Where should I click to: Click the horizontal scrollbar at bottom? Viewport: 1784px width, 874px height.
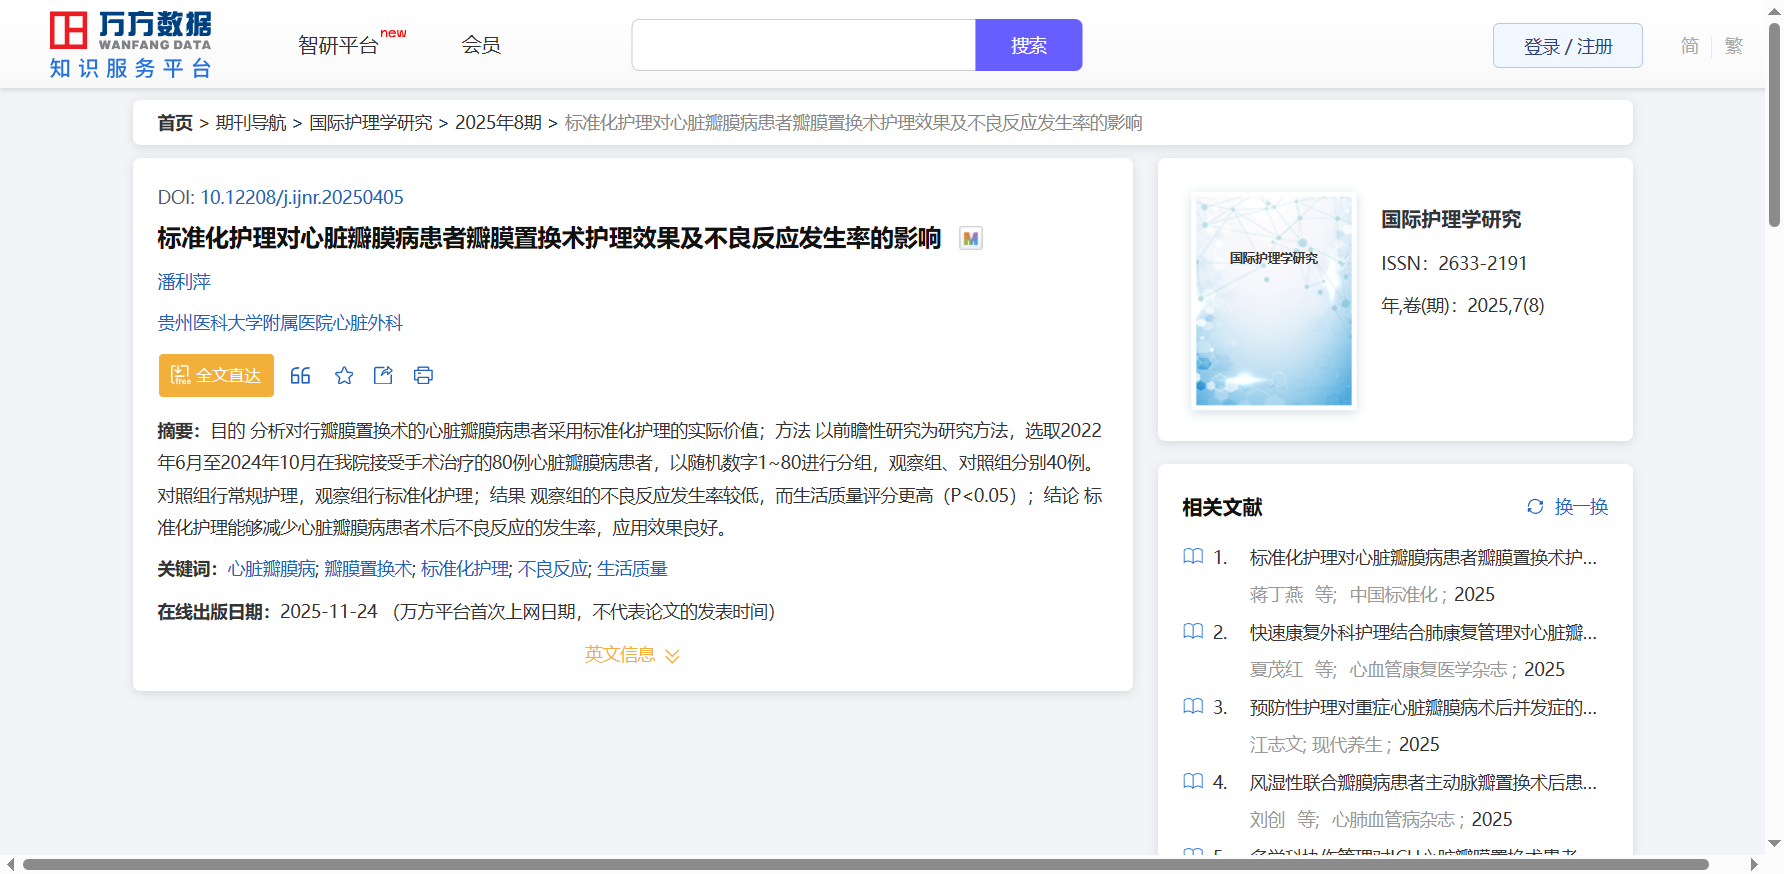[x=865, y=864]
